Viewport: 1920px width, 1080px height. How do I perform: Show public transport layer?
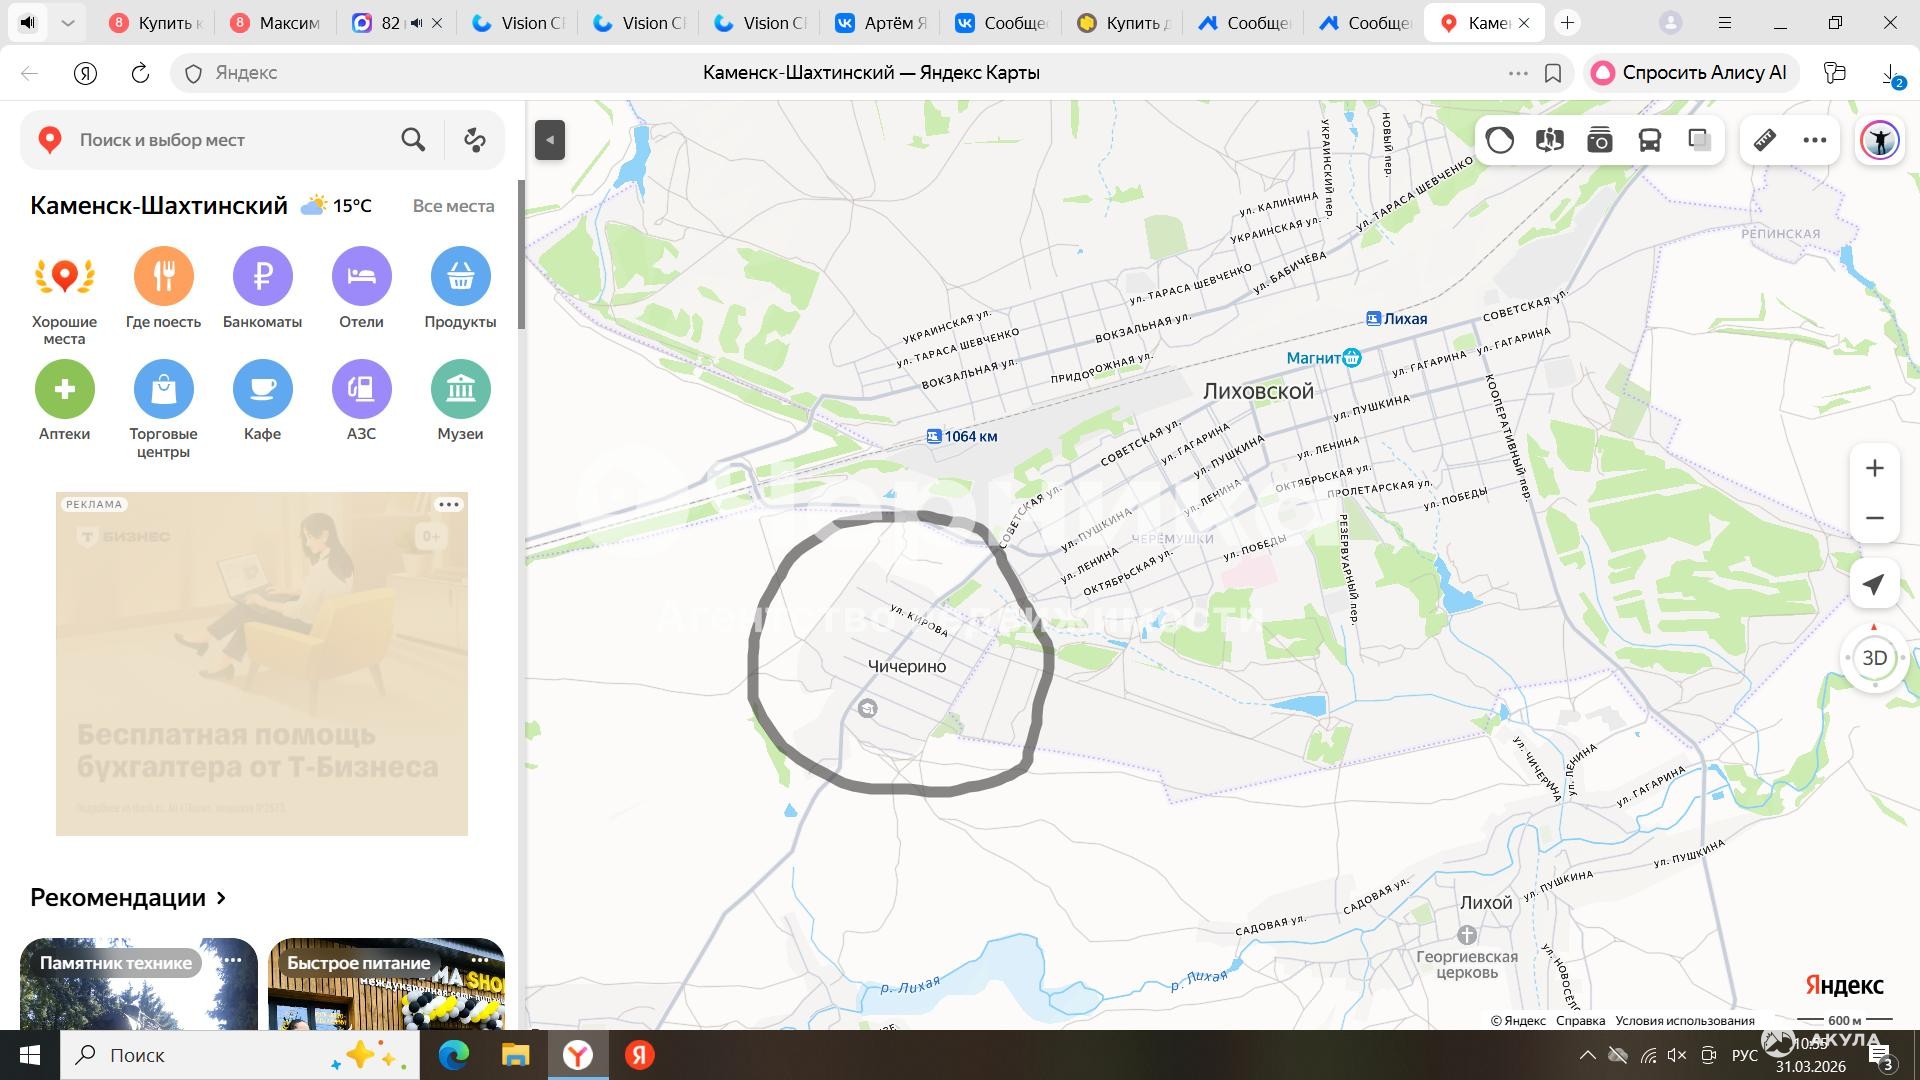click(x=1650, y=140)
